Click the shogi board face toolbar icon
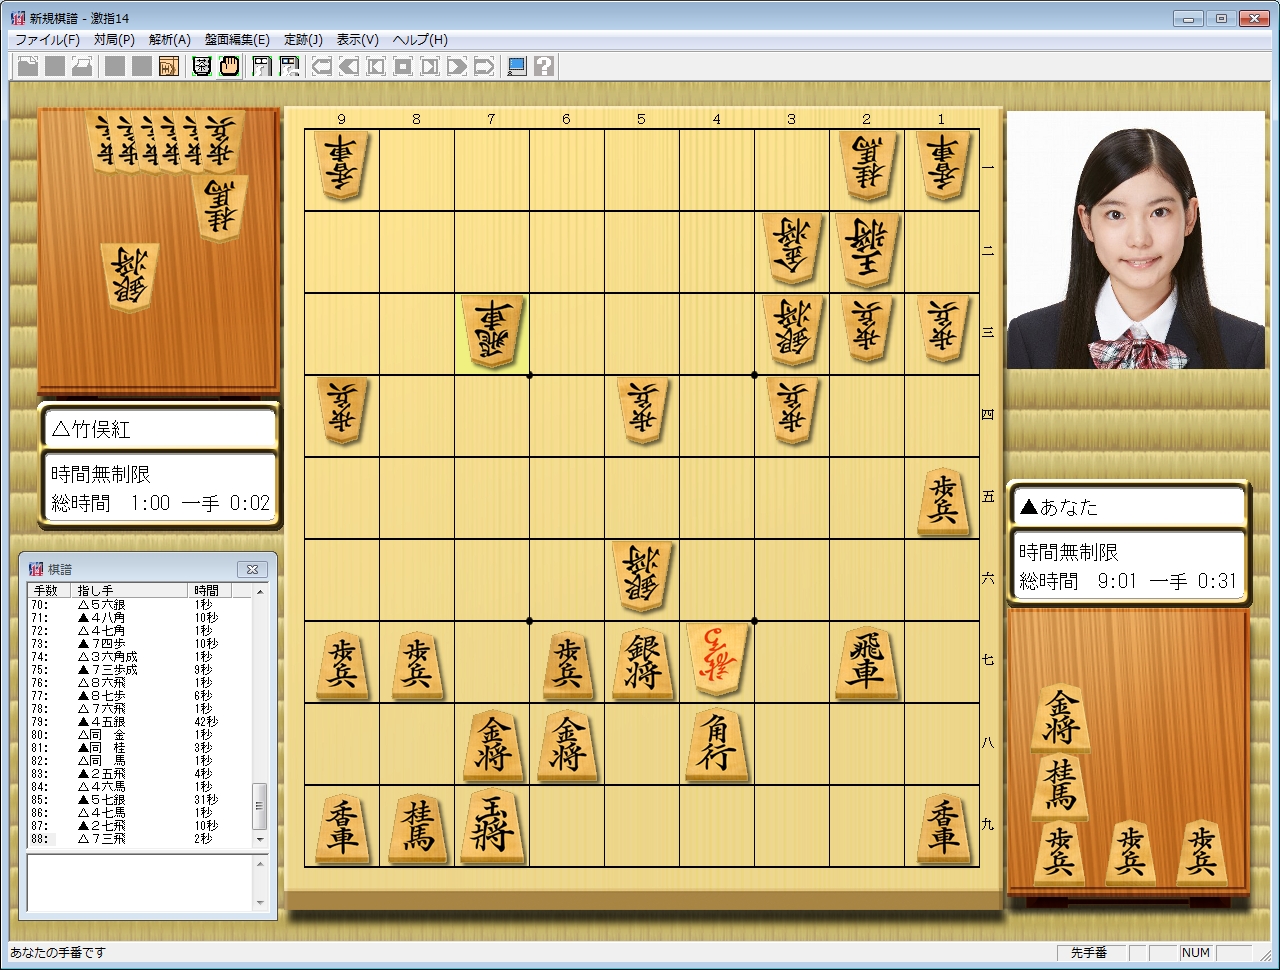 202,67
